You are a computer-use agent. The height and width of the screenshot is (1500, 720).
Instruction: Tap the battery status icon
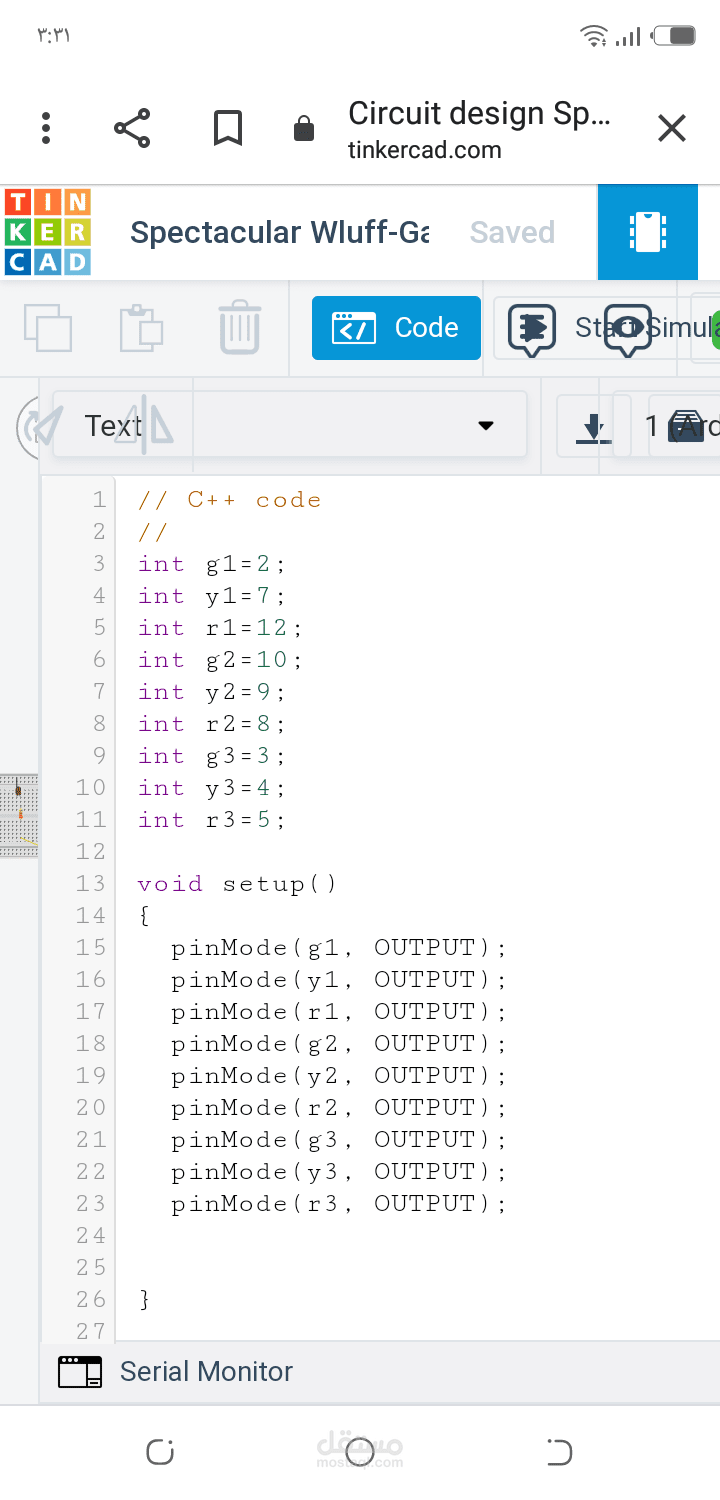tap(674, 36)
